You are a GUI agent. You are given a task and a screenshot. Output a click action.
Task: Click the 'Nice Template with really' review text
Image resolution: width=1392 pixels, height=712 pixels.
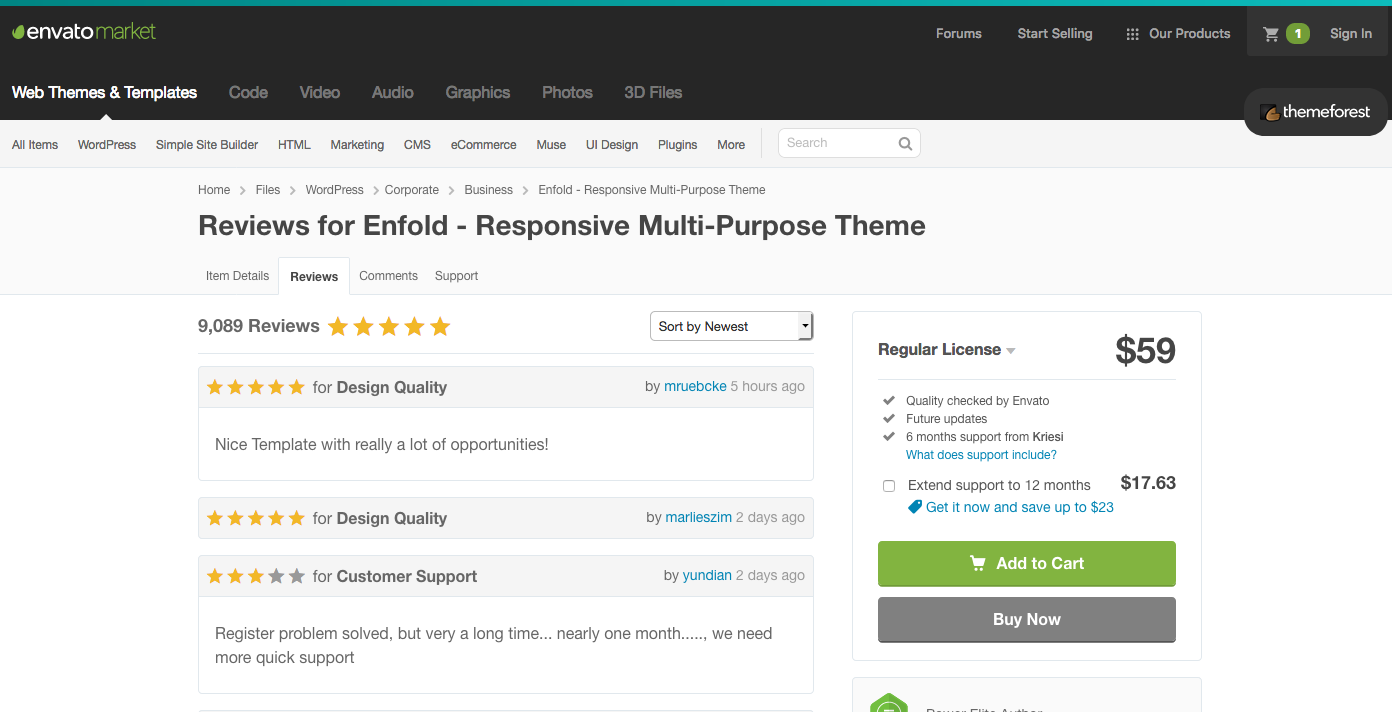click(382, 444)
